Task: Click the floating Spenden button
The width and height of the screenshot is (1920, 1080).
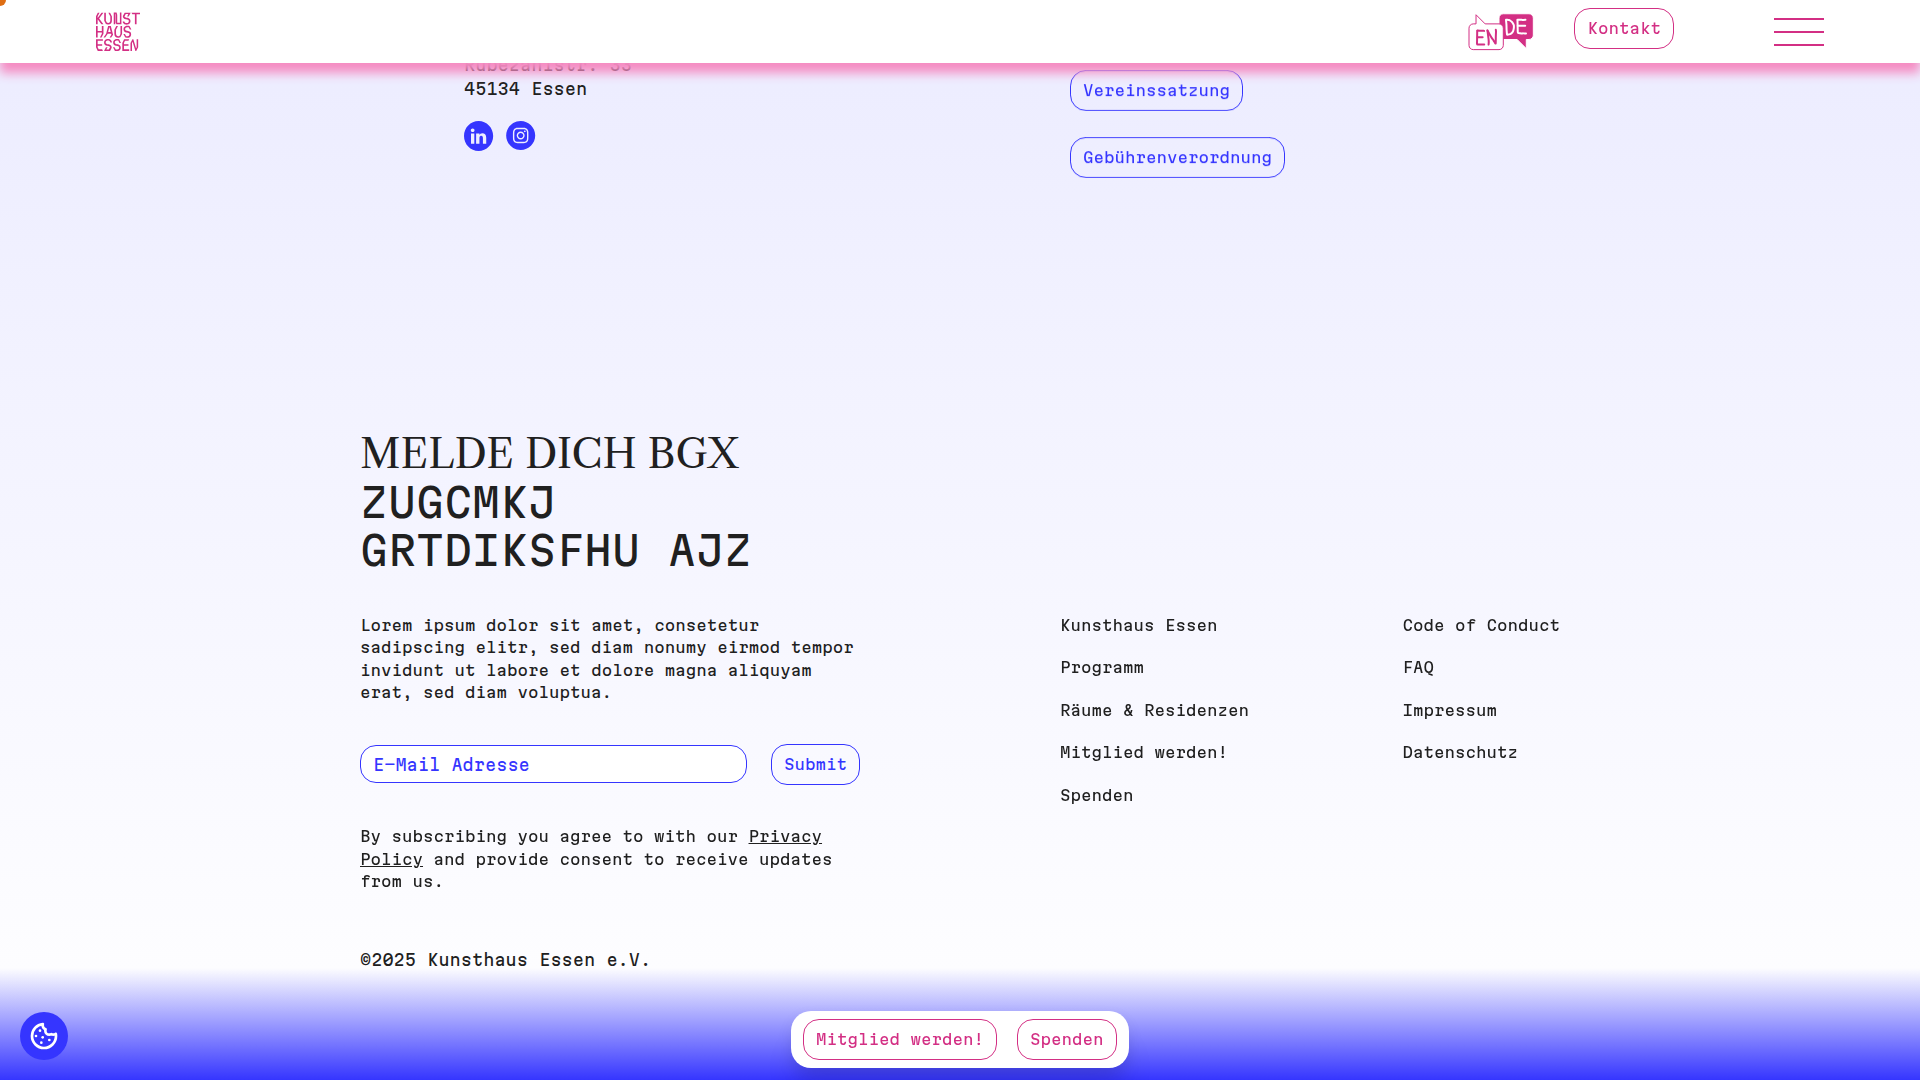Action: point(1066,1039)
